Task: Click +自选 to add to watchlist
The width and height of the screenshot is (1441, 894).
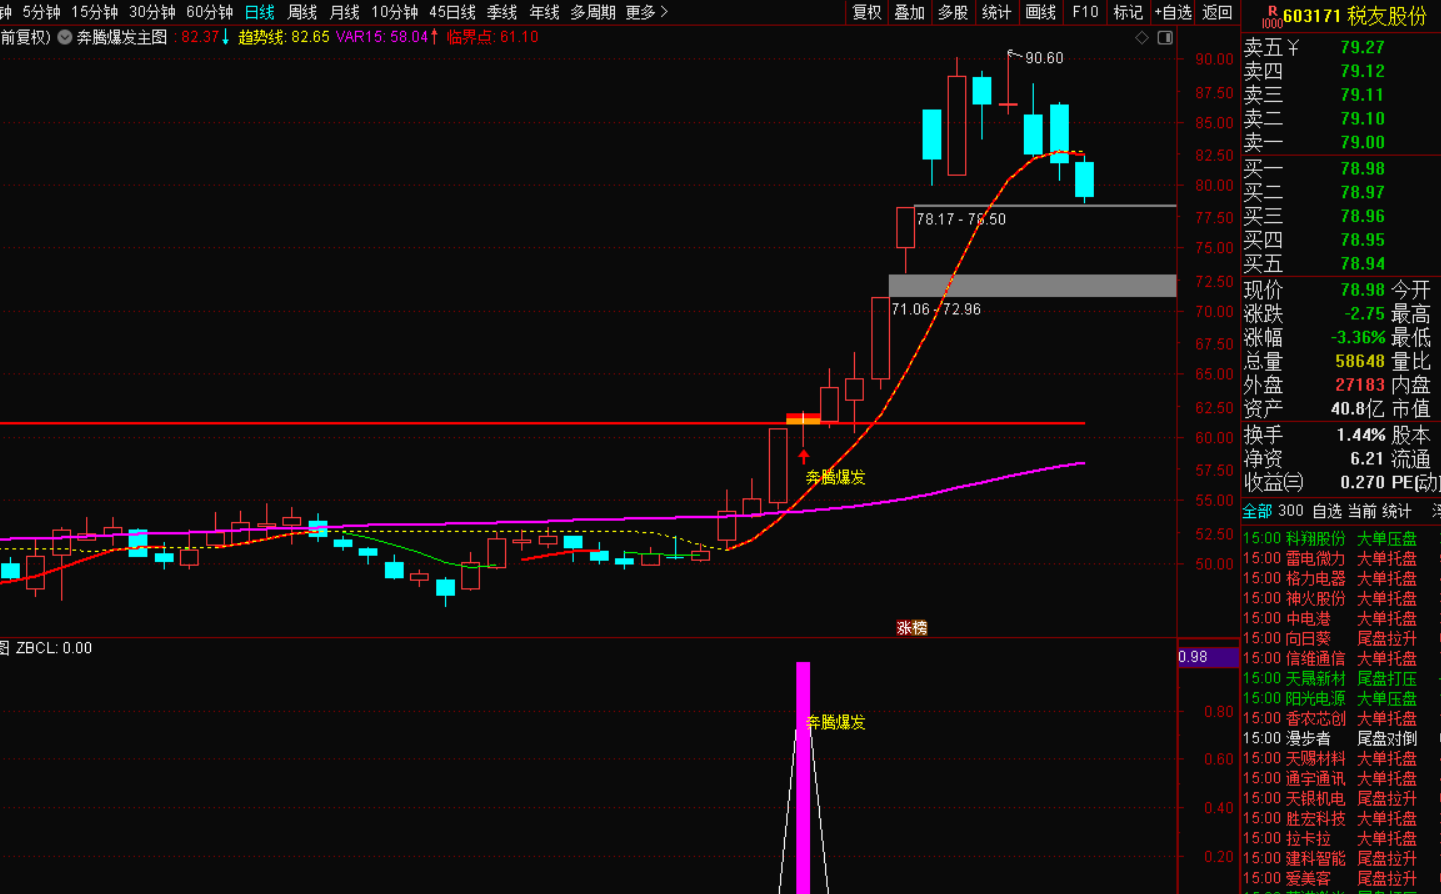Action: (x=1173, y=12)
